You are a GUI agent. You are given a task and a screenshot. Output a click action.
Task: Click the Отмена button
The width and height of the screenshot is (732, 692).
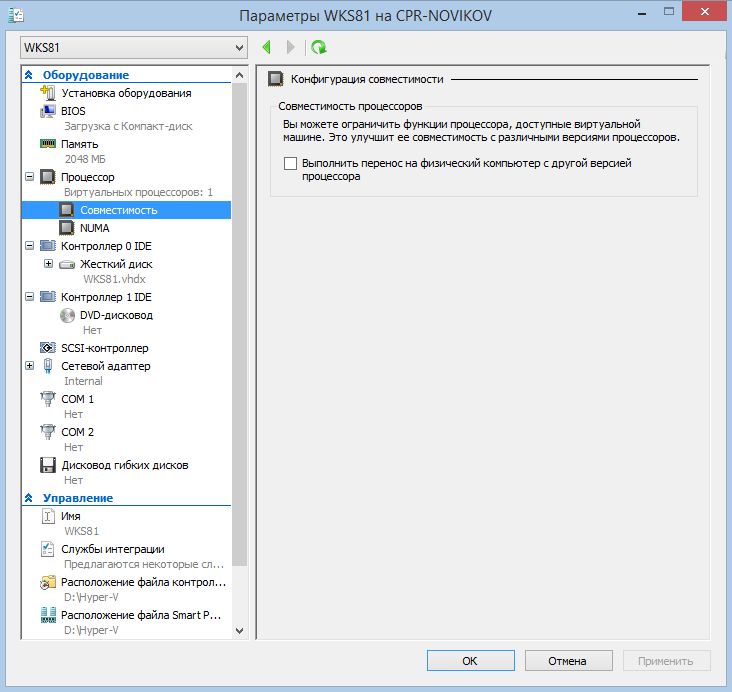pyautogui.click(x=568, y=661)
